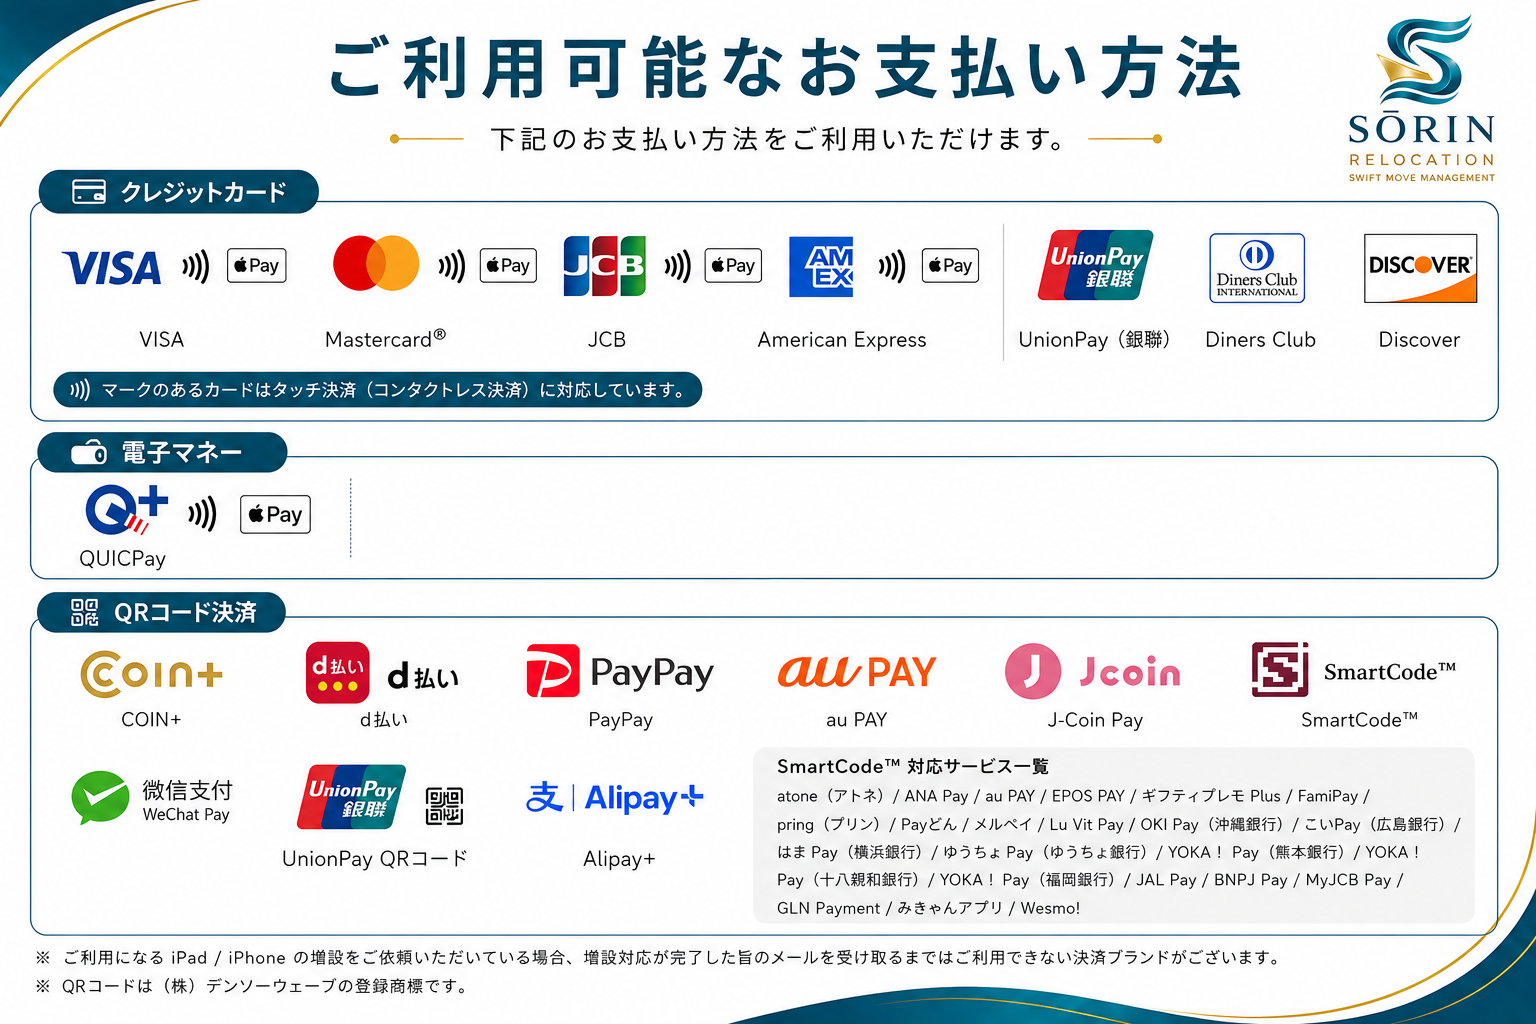Choose the PayPay logo
This screenshot has height=1024, width=1536.
620,671
